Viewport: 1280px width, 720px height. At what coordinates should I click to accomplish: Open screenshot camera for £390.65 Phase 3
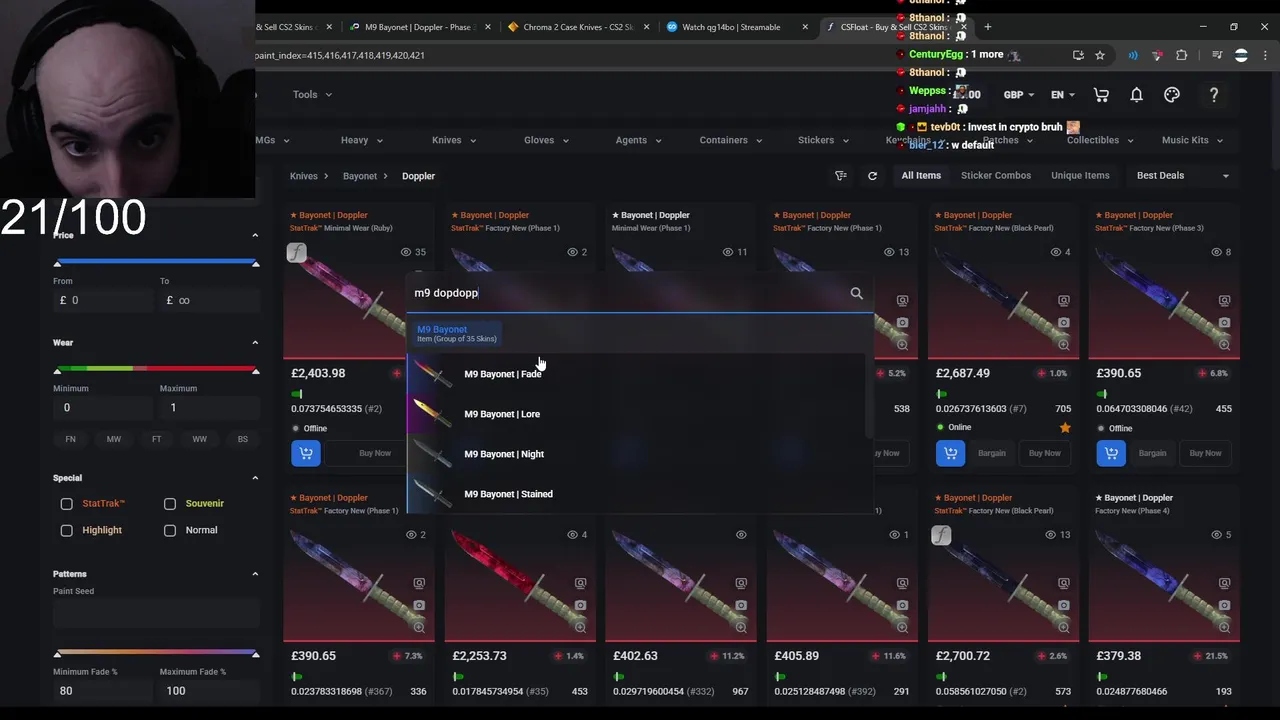(1224, 322)
